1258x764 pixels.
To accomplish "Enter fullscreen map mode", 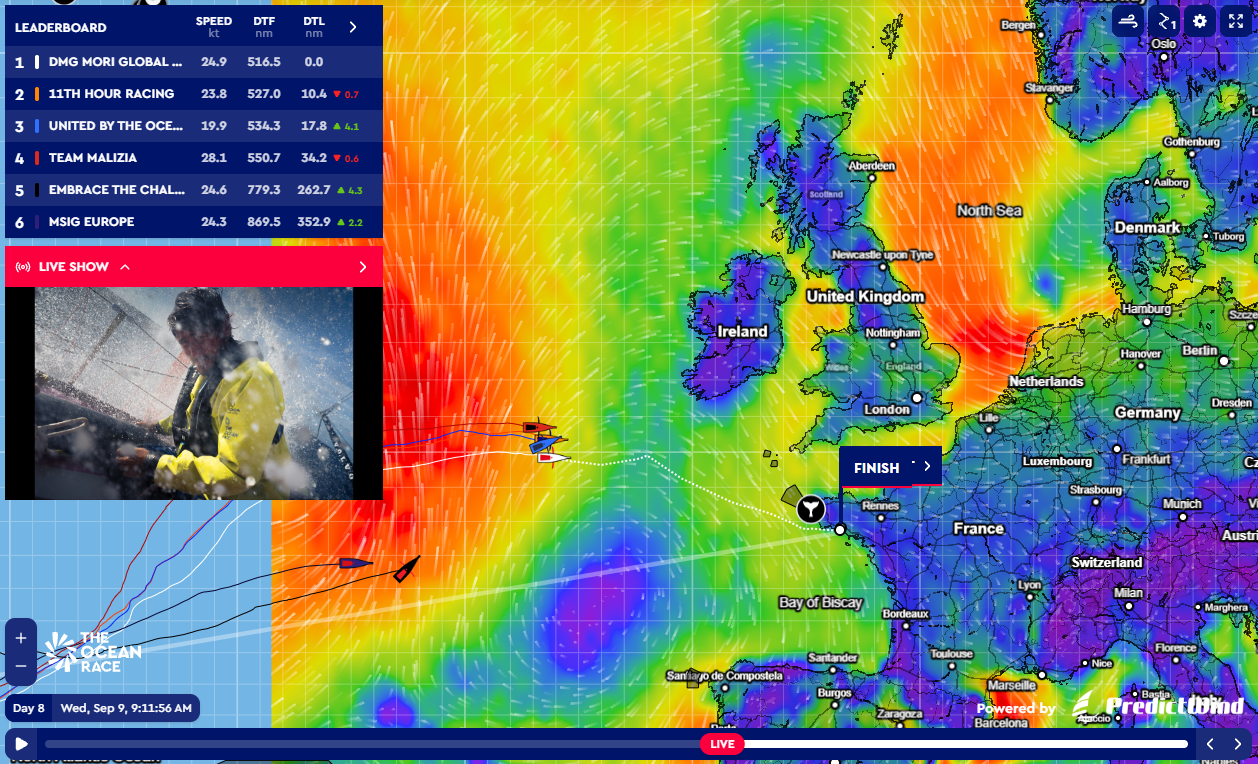I will (x=1236, y=21).
